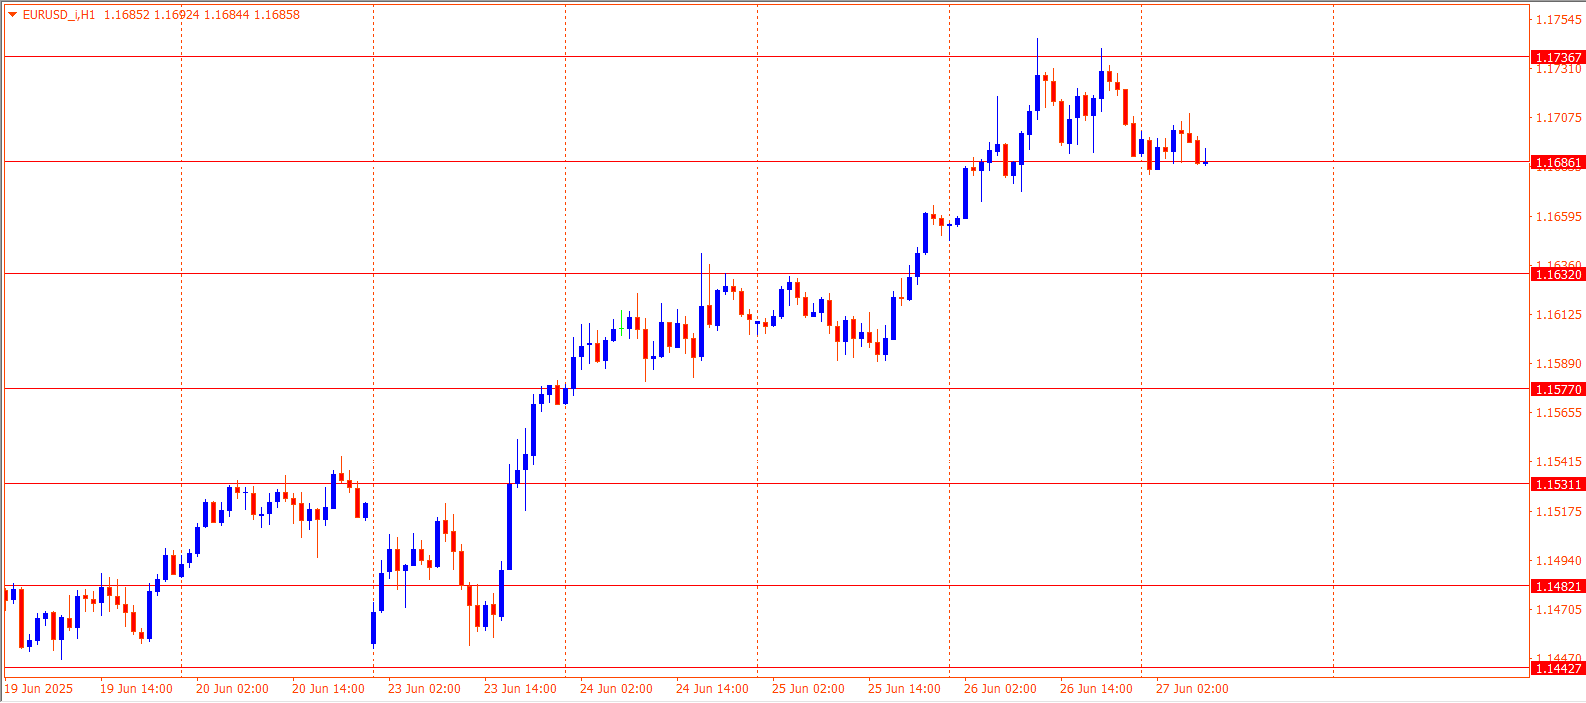
Task: Click the 23 Jun 14:00 time label
Action: (520, 689)
